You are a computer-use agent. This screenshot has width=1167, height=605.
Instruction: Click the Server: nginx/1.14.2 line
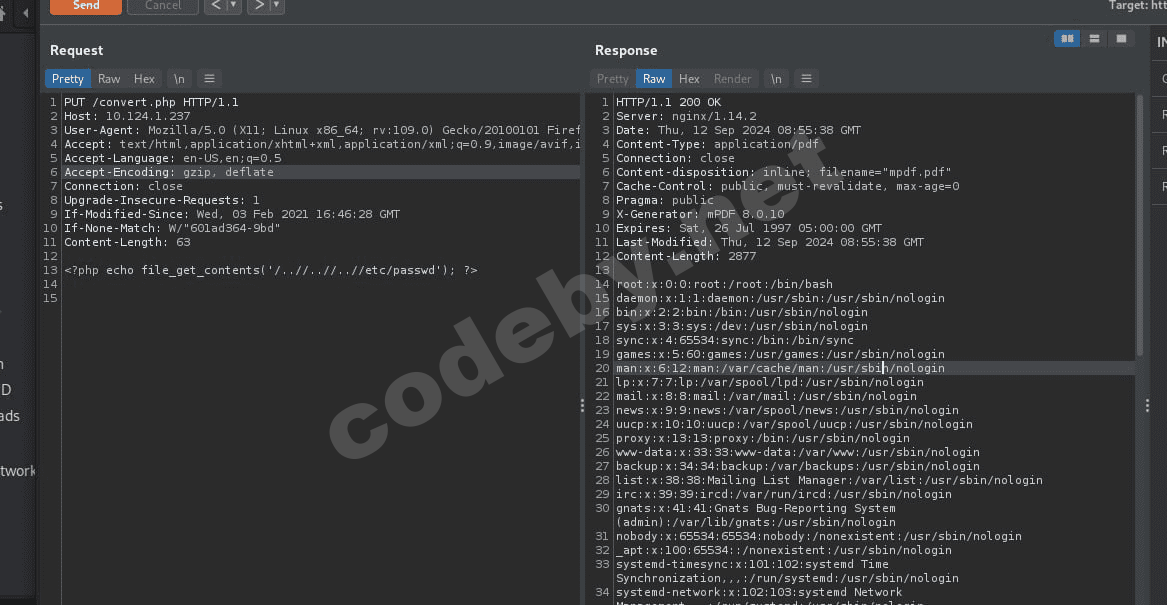click(x=686, y=116)
